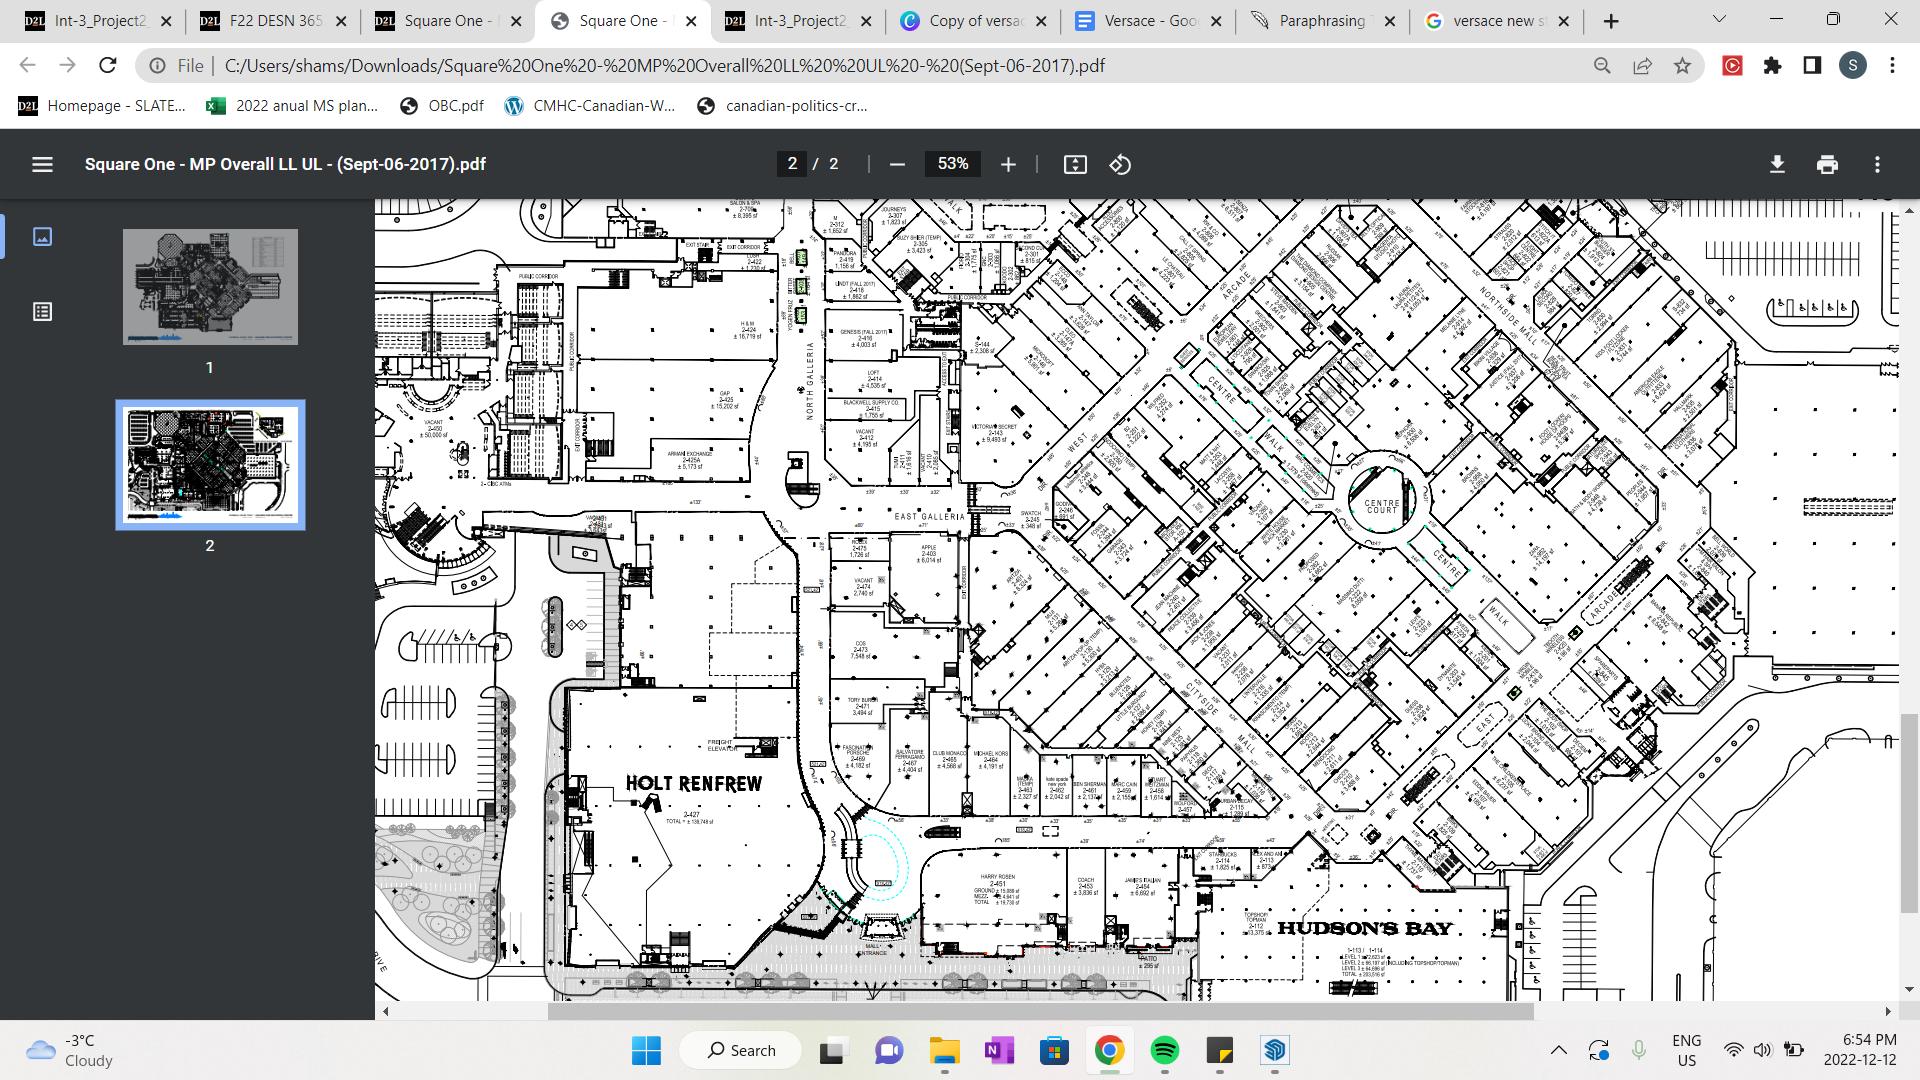Open the red extension icon in toolbar
1920x1080 pixels.
(x=1732, y=66)
